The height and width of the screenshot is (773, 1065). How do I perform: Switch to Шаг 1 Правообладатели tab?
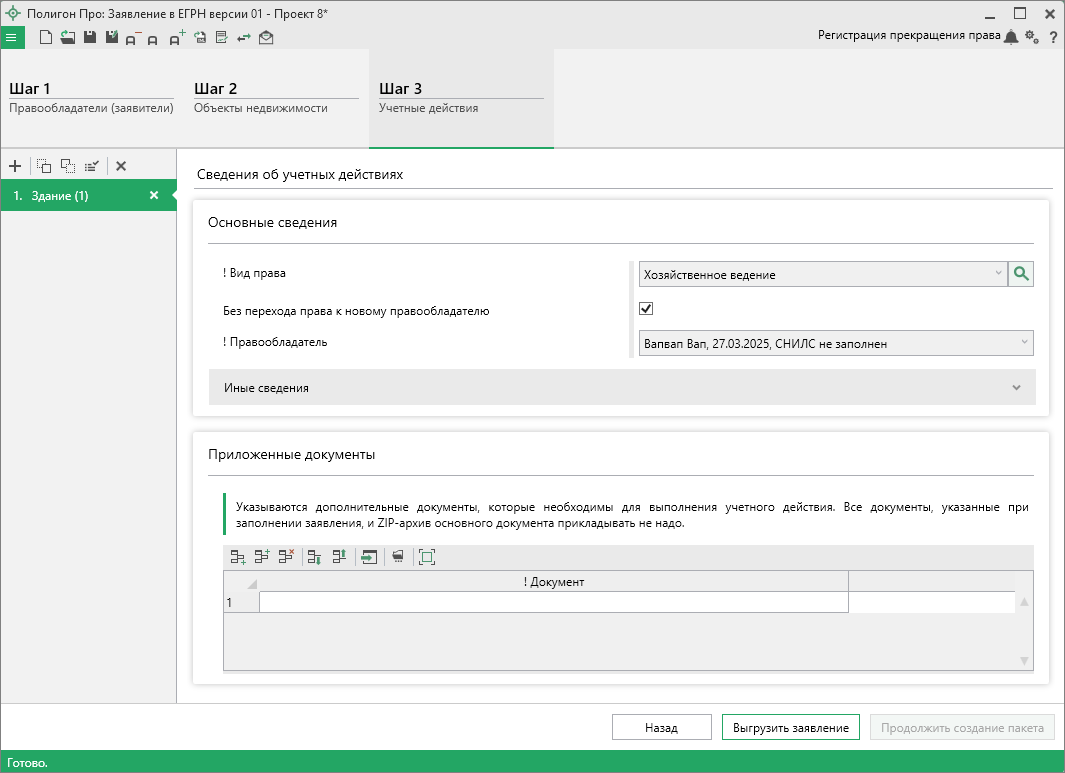91,98
